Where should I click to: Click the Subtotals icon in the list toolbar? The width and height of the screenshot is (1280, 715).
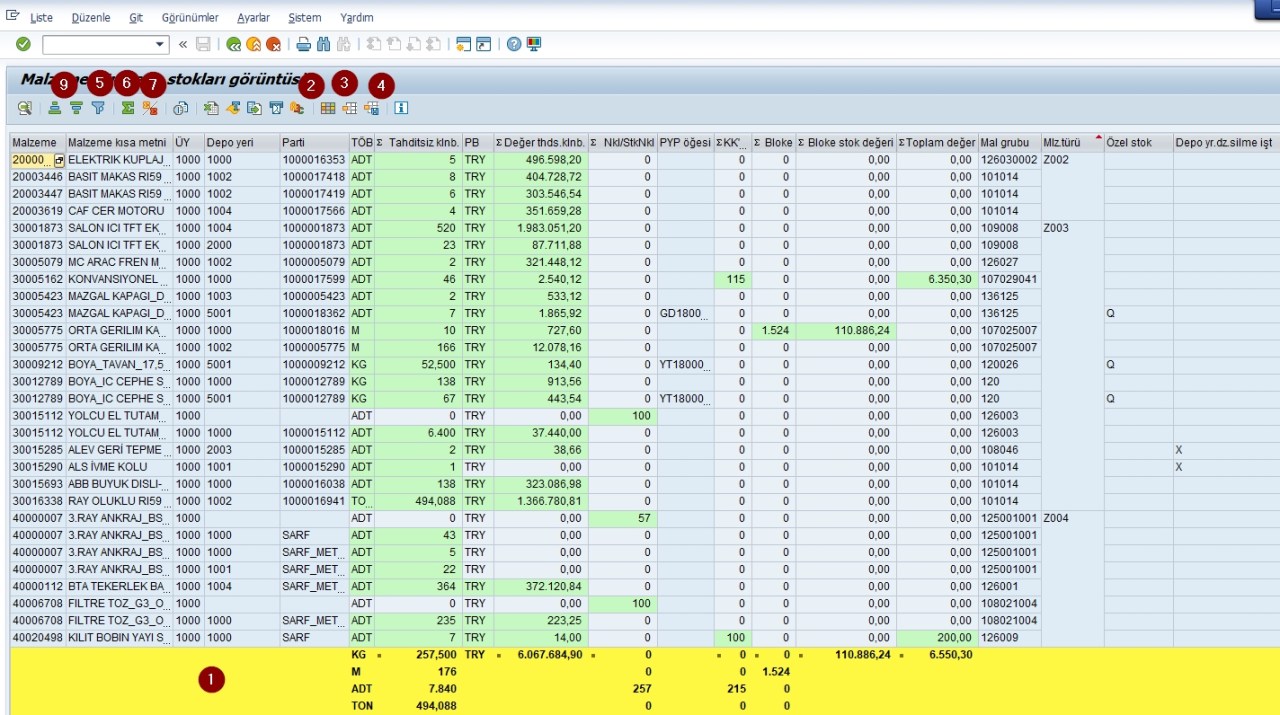(x=149, y=108)
